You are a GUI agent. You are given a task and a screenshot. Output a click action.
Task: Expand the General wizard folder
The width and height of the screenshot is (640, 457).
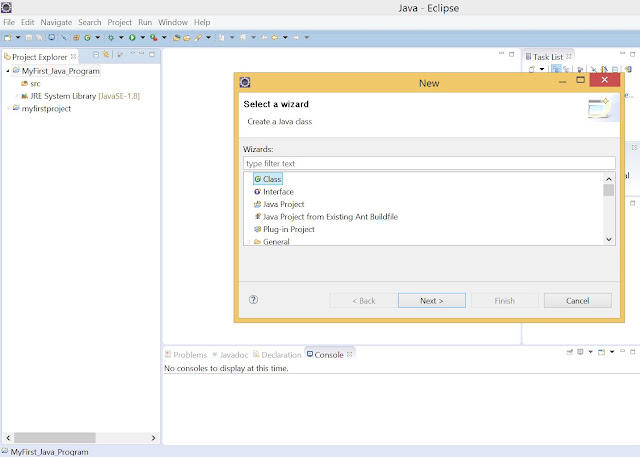tap(249, 242)
